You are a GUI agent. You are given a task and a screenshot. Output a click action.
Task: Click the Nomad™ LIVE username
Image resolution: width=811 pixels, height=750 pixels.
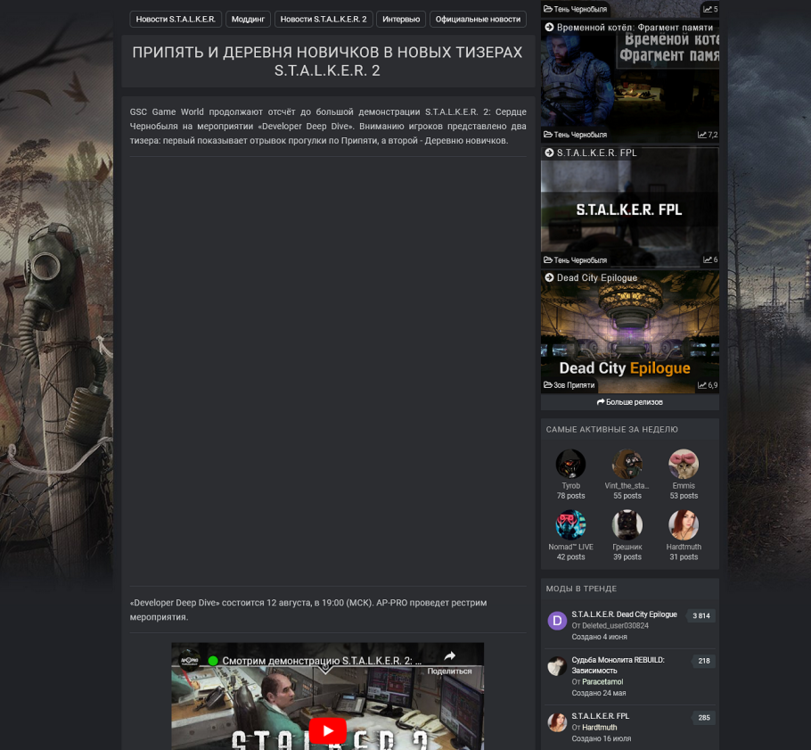pyautogui.click(x=570, y=547)
